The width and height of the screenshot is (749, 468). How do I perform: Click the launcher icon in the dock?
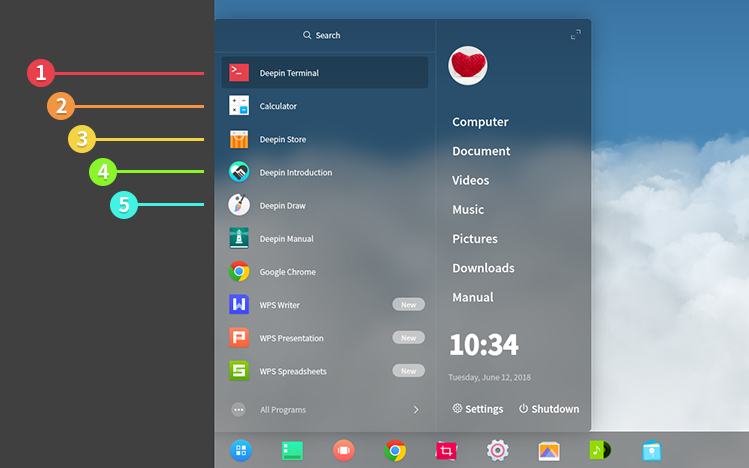[x=241, y=450]
